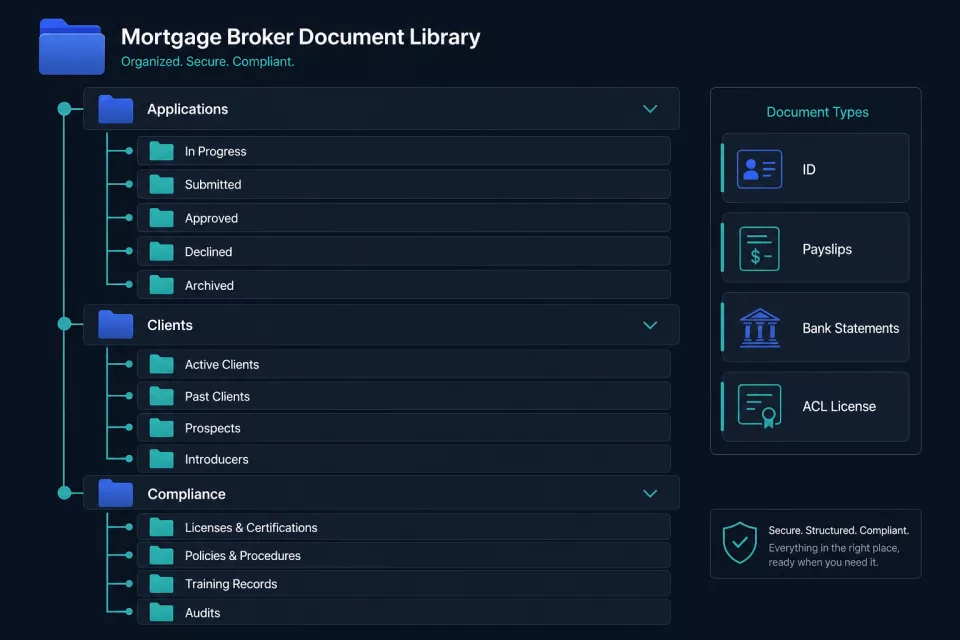Click the Organized. Secure. Compliant. tagline
The width and height of the screenshot is (960, 640).
click(x=208, y=62)
